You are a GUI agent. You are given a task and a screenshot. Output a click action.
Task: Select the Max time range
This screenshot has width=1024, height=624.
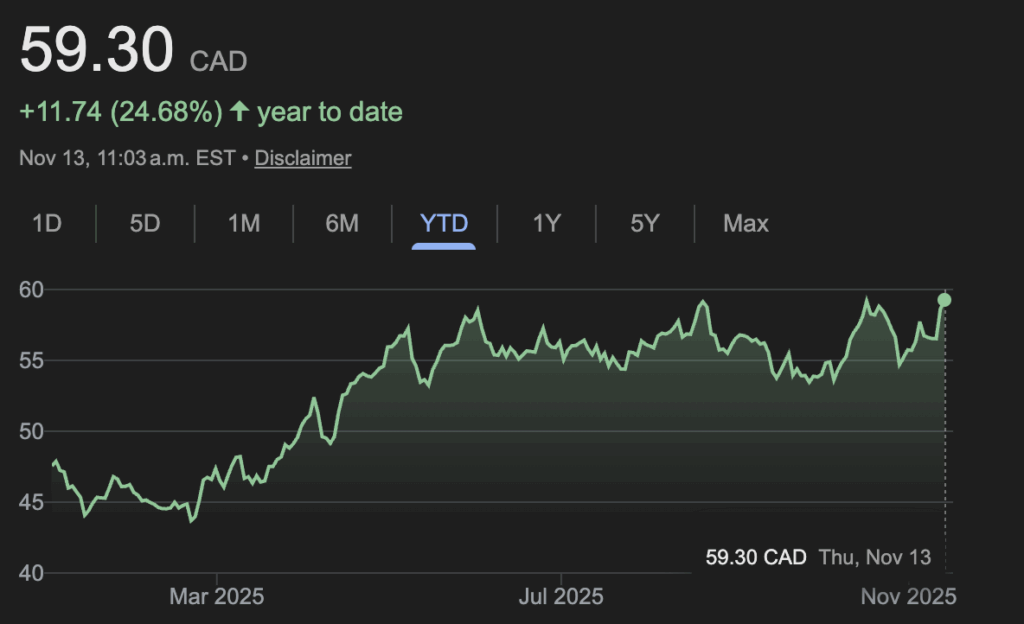[x=746, y=223]
